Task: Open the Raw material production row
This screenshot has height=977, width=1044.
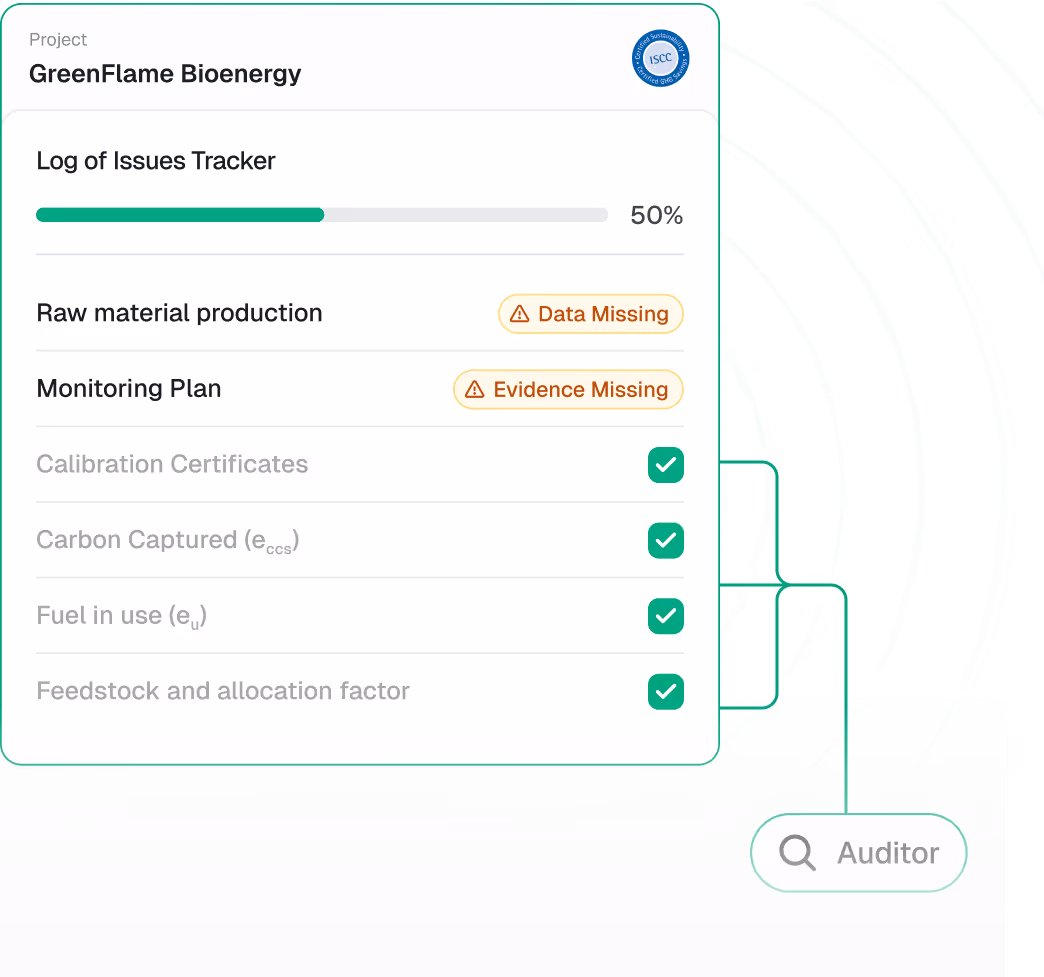Action: click(360, 314)
